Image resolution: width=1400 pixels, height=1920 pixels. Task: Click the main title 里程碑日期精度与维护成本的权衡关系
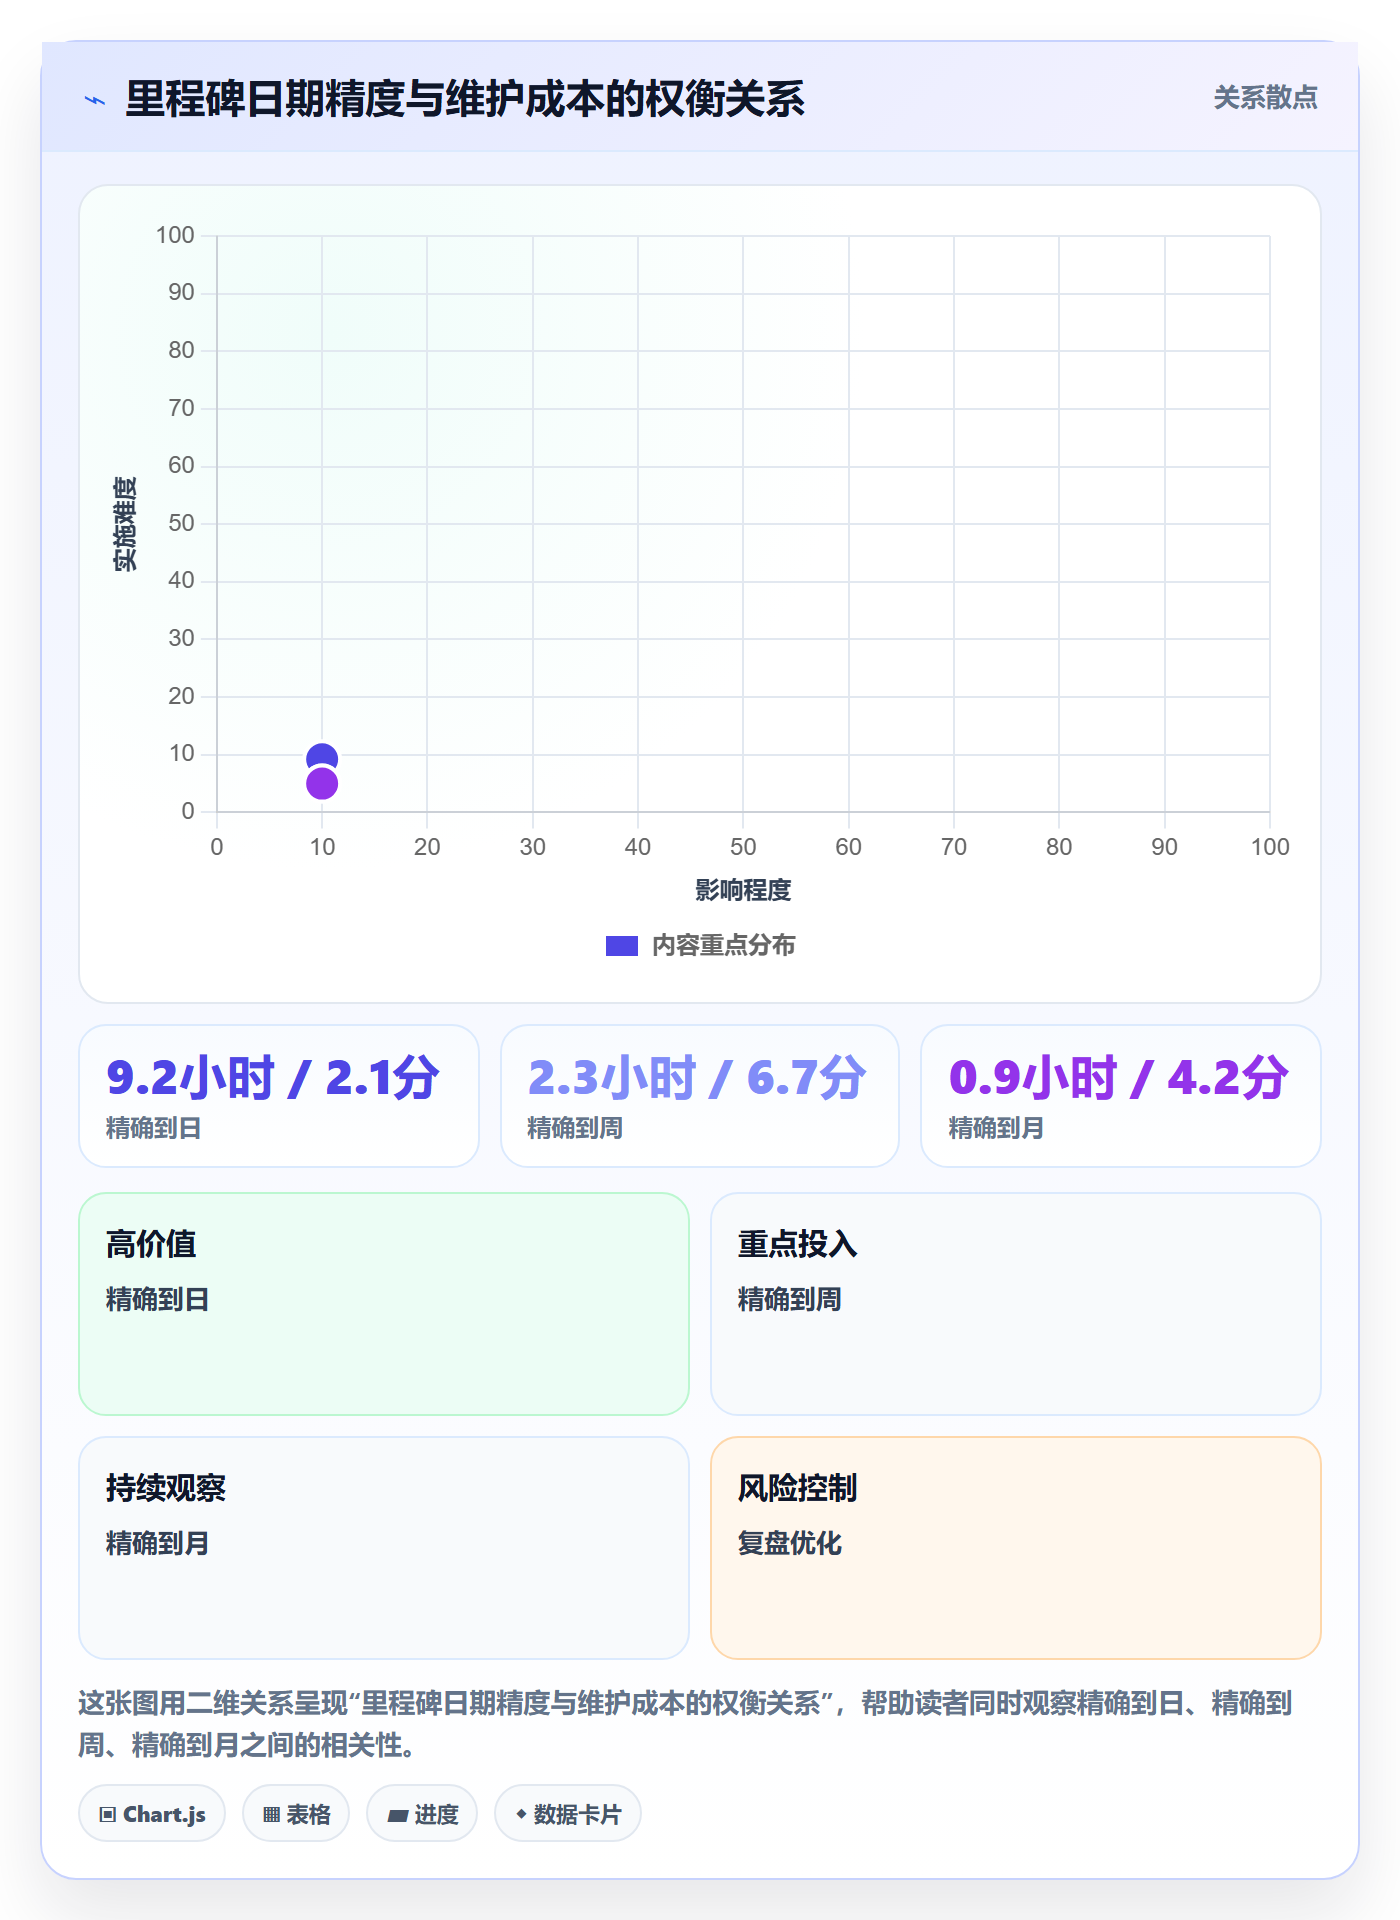coord(465,99)
